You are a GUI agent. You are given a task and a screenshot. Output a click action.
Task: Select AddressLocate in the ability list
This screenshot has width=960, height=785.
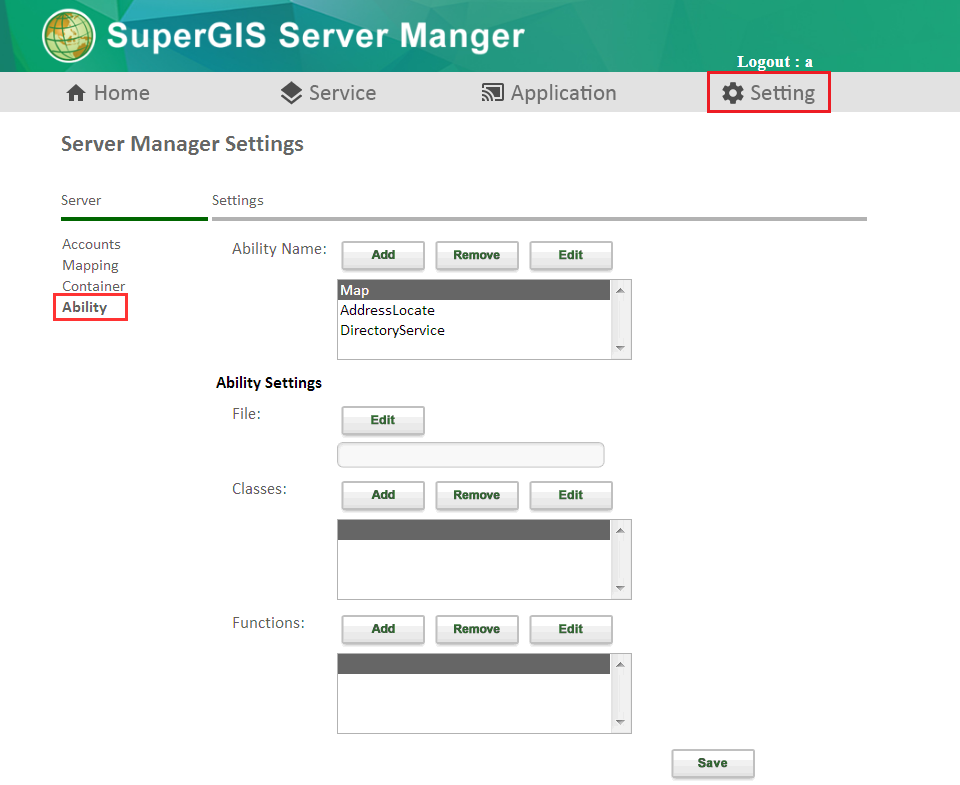474,310
